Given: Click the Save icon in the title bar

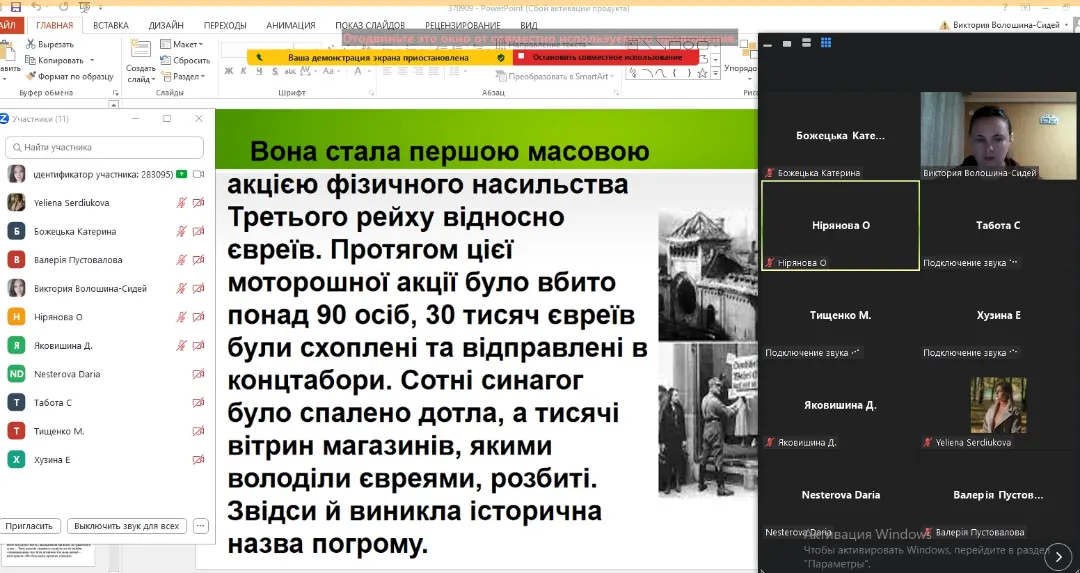Looking at the screenshot, I should click(x=15, y=7).
